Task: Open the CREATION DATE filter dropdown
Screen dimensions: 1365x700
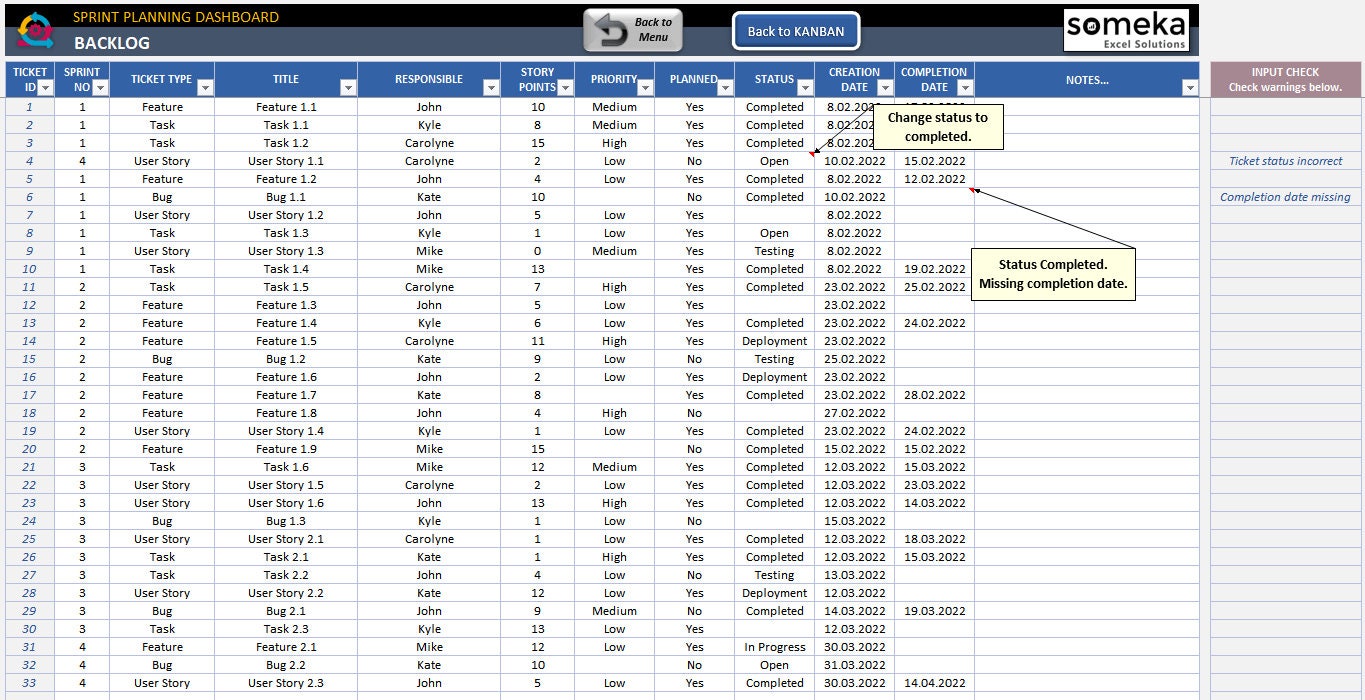Action: (886, 88)
